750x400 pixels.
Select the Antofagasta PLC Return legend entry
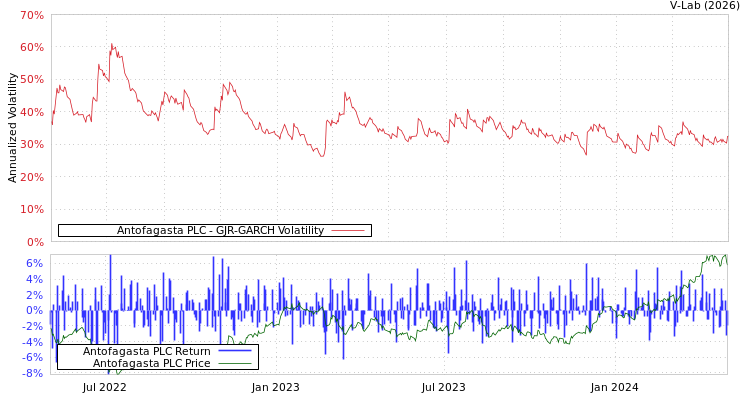[x=146, y=351]
